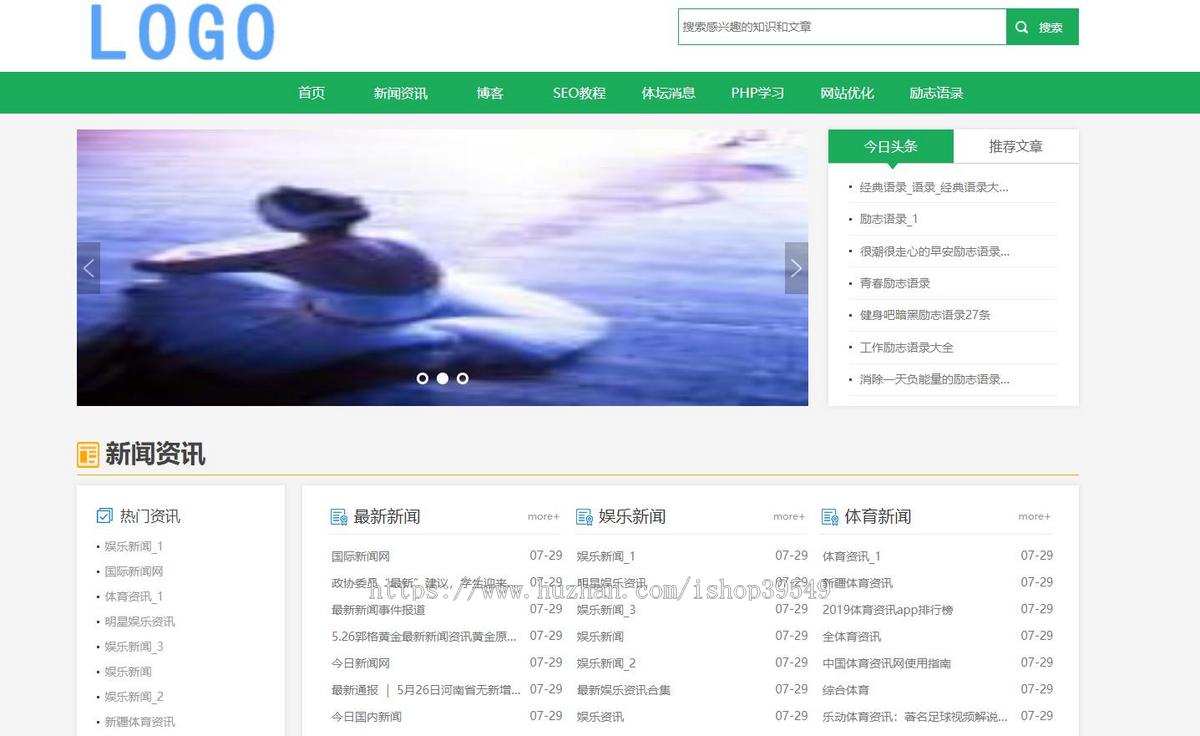The width and height of the screenshot is (1200, 736).
Task: Focus the search text field
Action: point(842,27)
